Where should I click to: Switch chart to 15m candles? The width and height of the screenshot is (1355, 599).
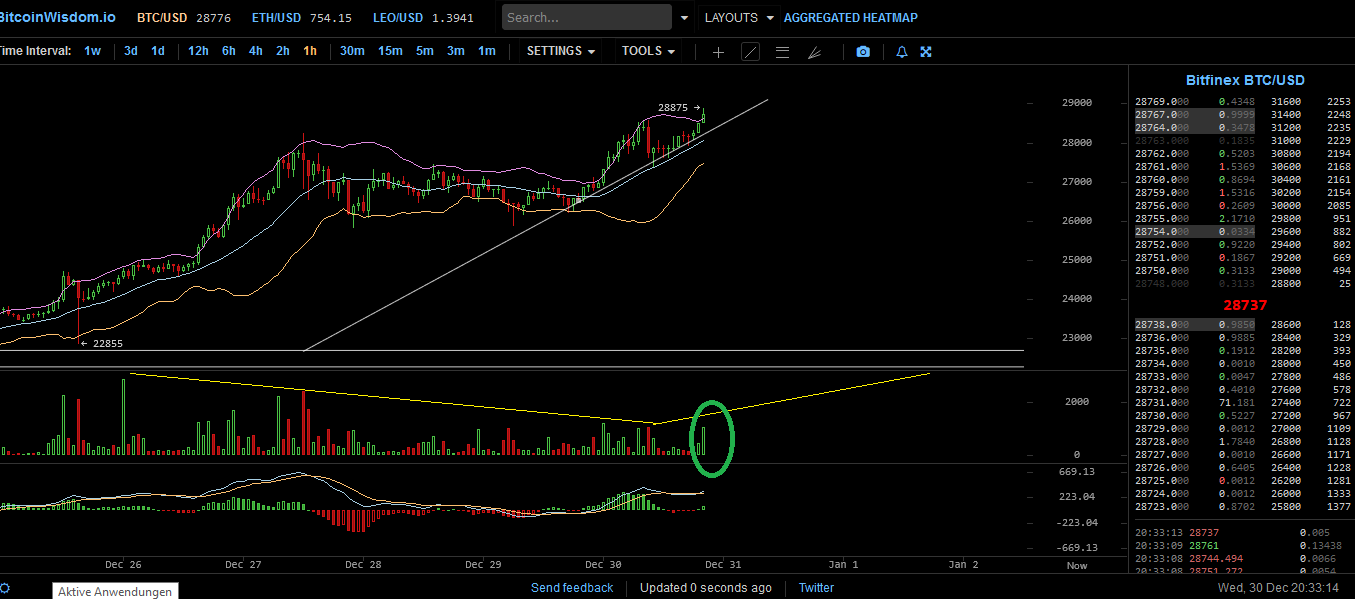(x=390, y=51)
